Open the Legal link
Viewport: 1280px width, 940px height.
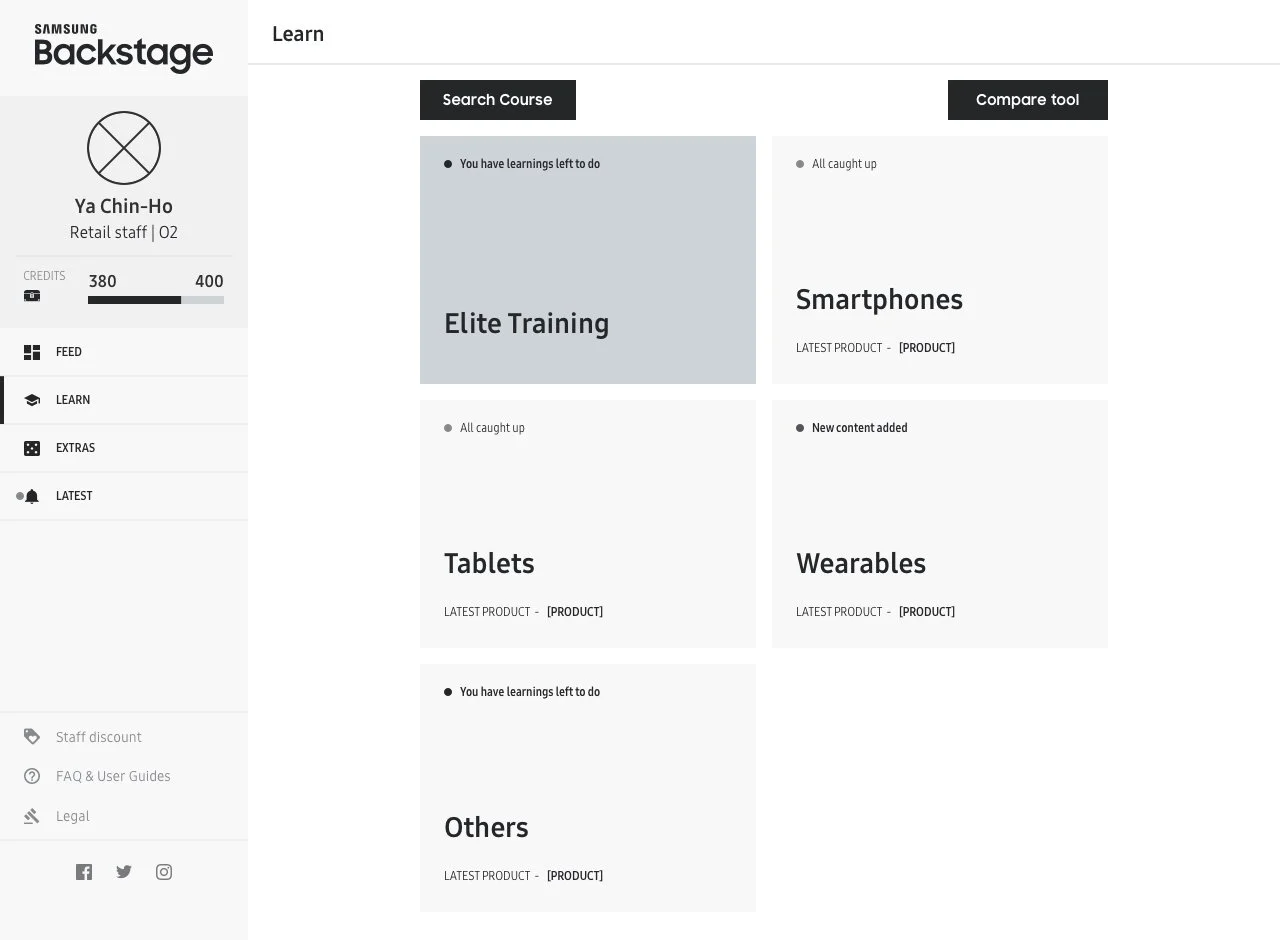click(x=72, y=816)
